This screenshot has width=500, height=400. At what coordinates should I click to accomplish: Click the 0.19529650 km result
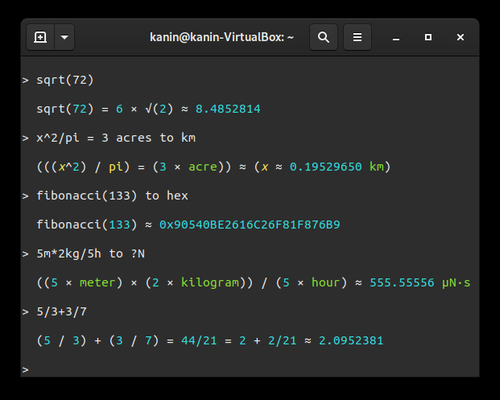pyautogui.click(x=337, y=167)
